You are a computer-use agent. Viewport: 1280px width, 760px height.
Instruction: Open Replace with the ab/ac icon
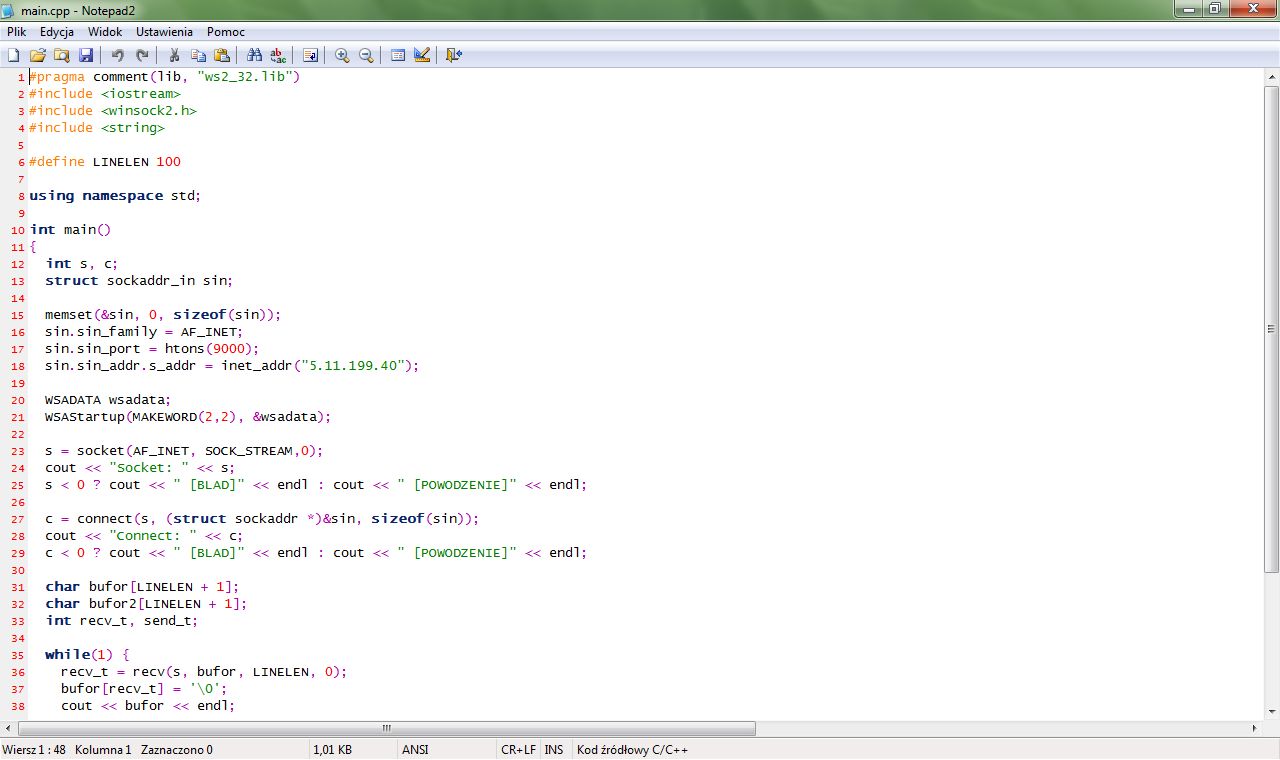(x=278, y=55)
